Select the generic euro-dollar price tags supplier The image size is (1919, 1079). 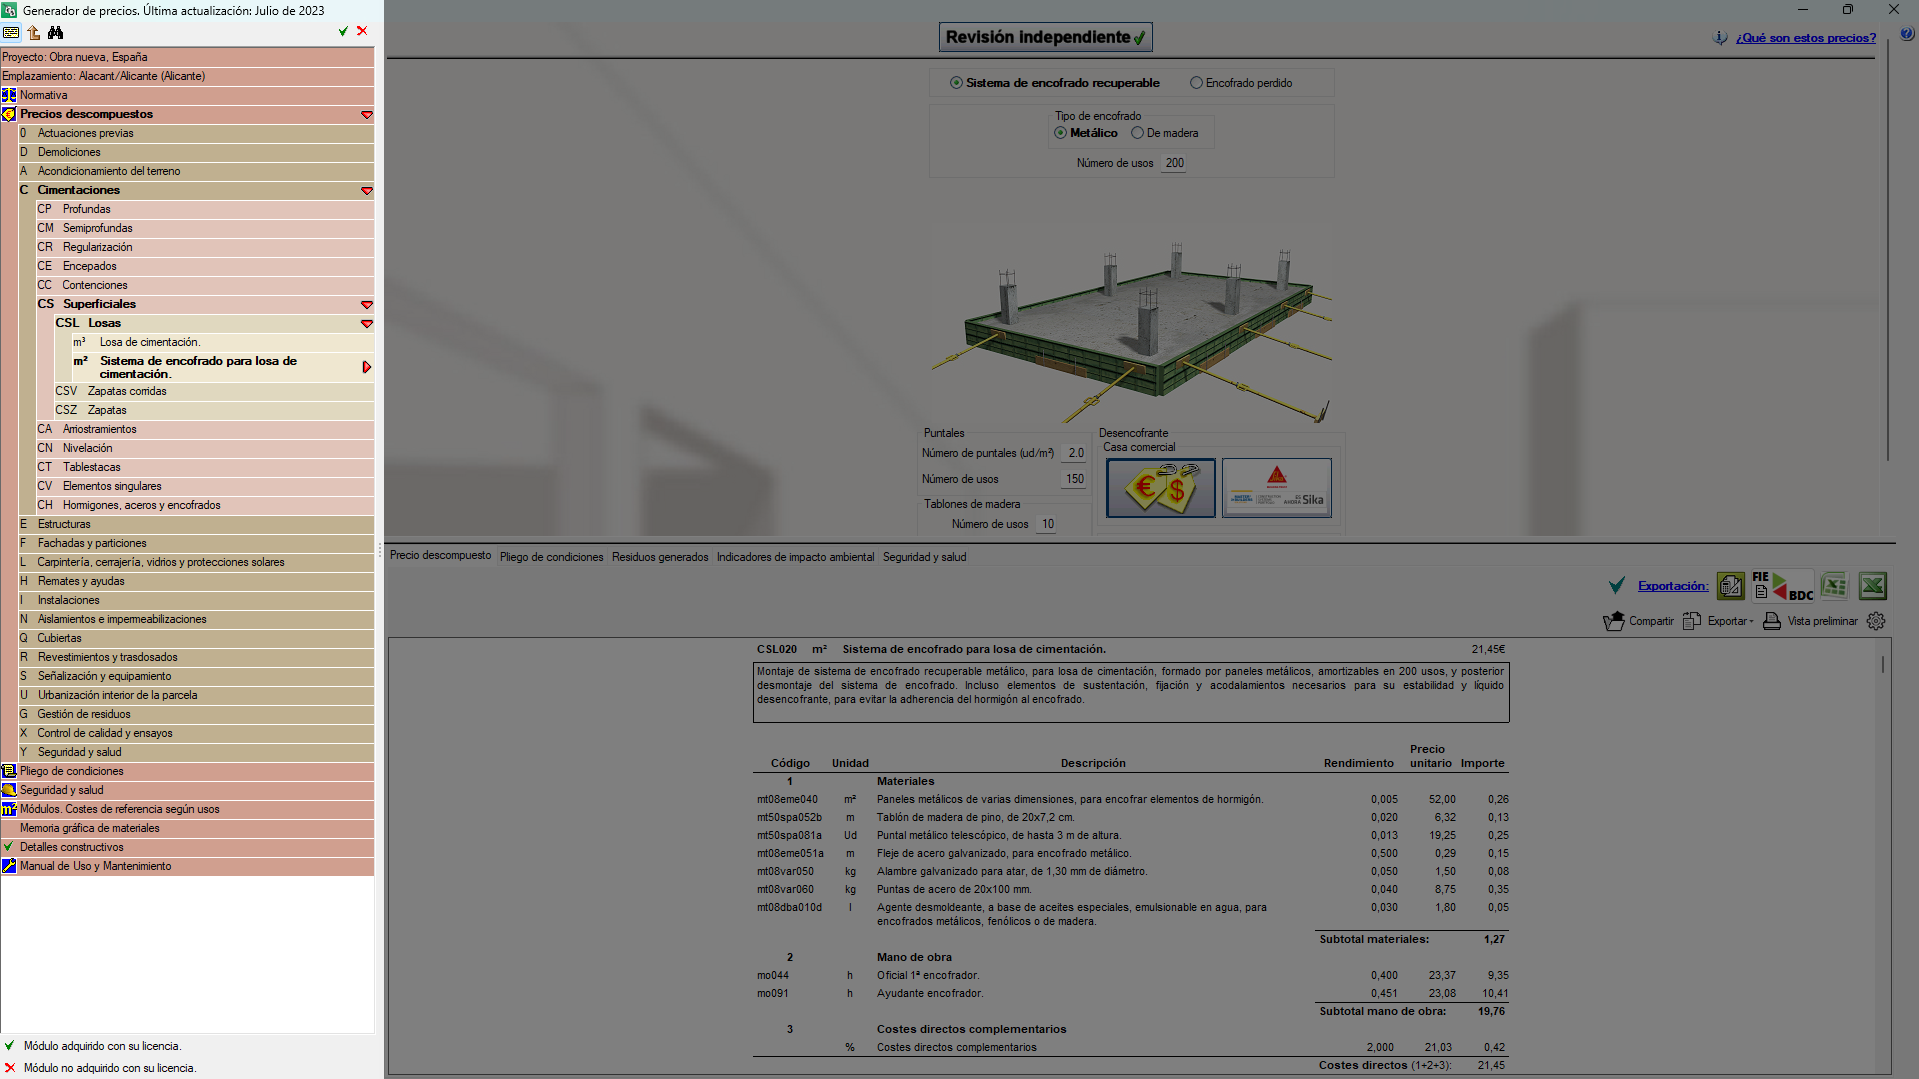coord(1161,488)
